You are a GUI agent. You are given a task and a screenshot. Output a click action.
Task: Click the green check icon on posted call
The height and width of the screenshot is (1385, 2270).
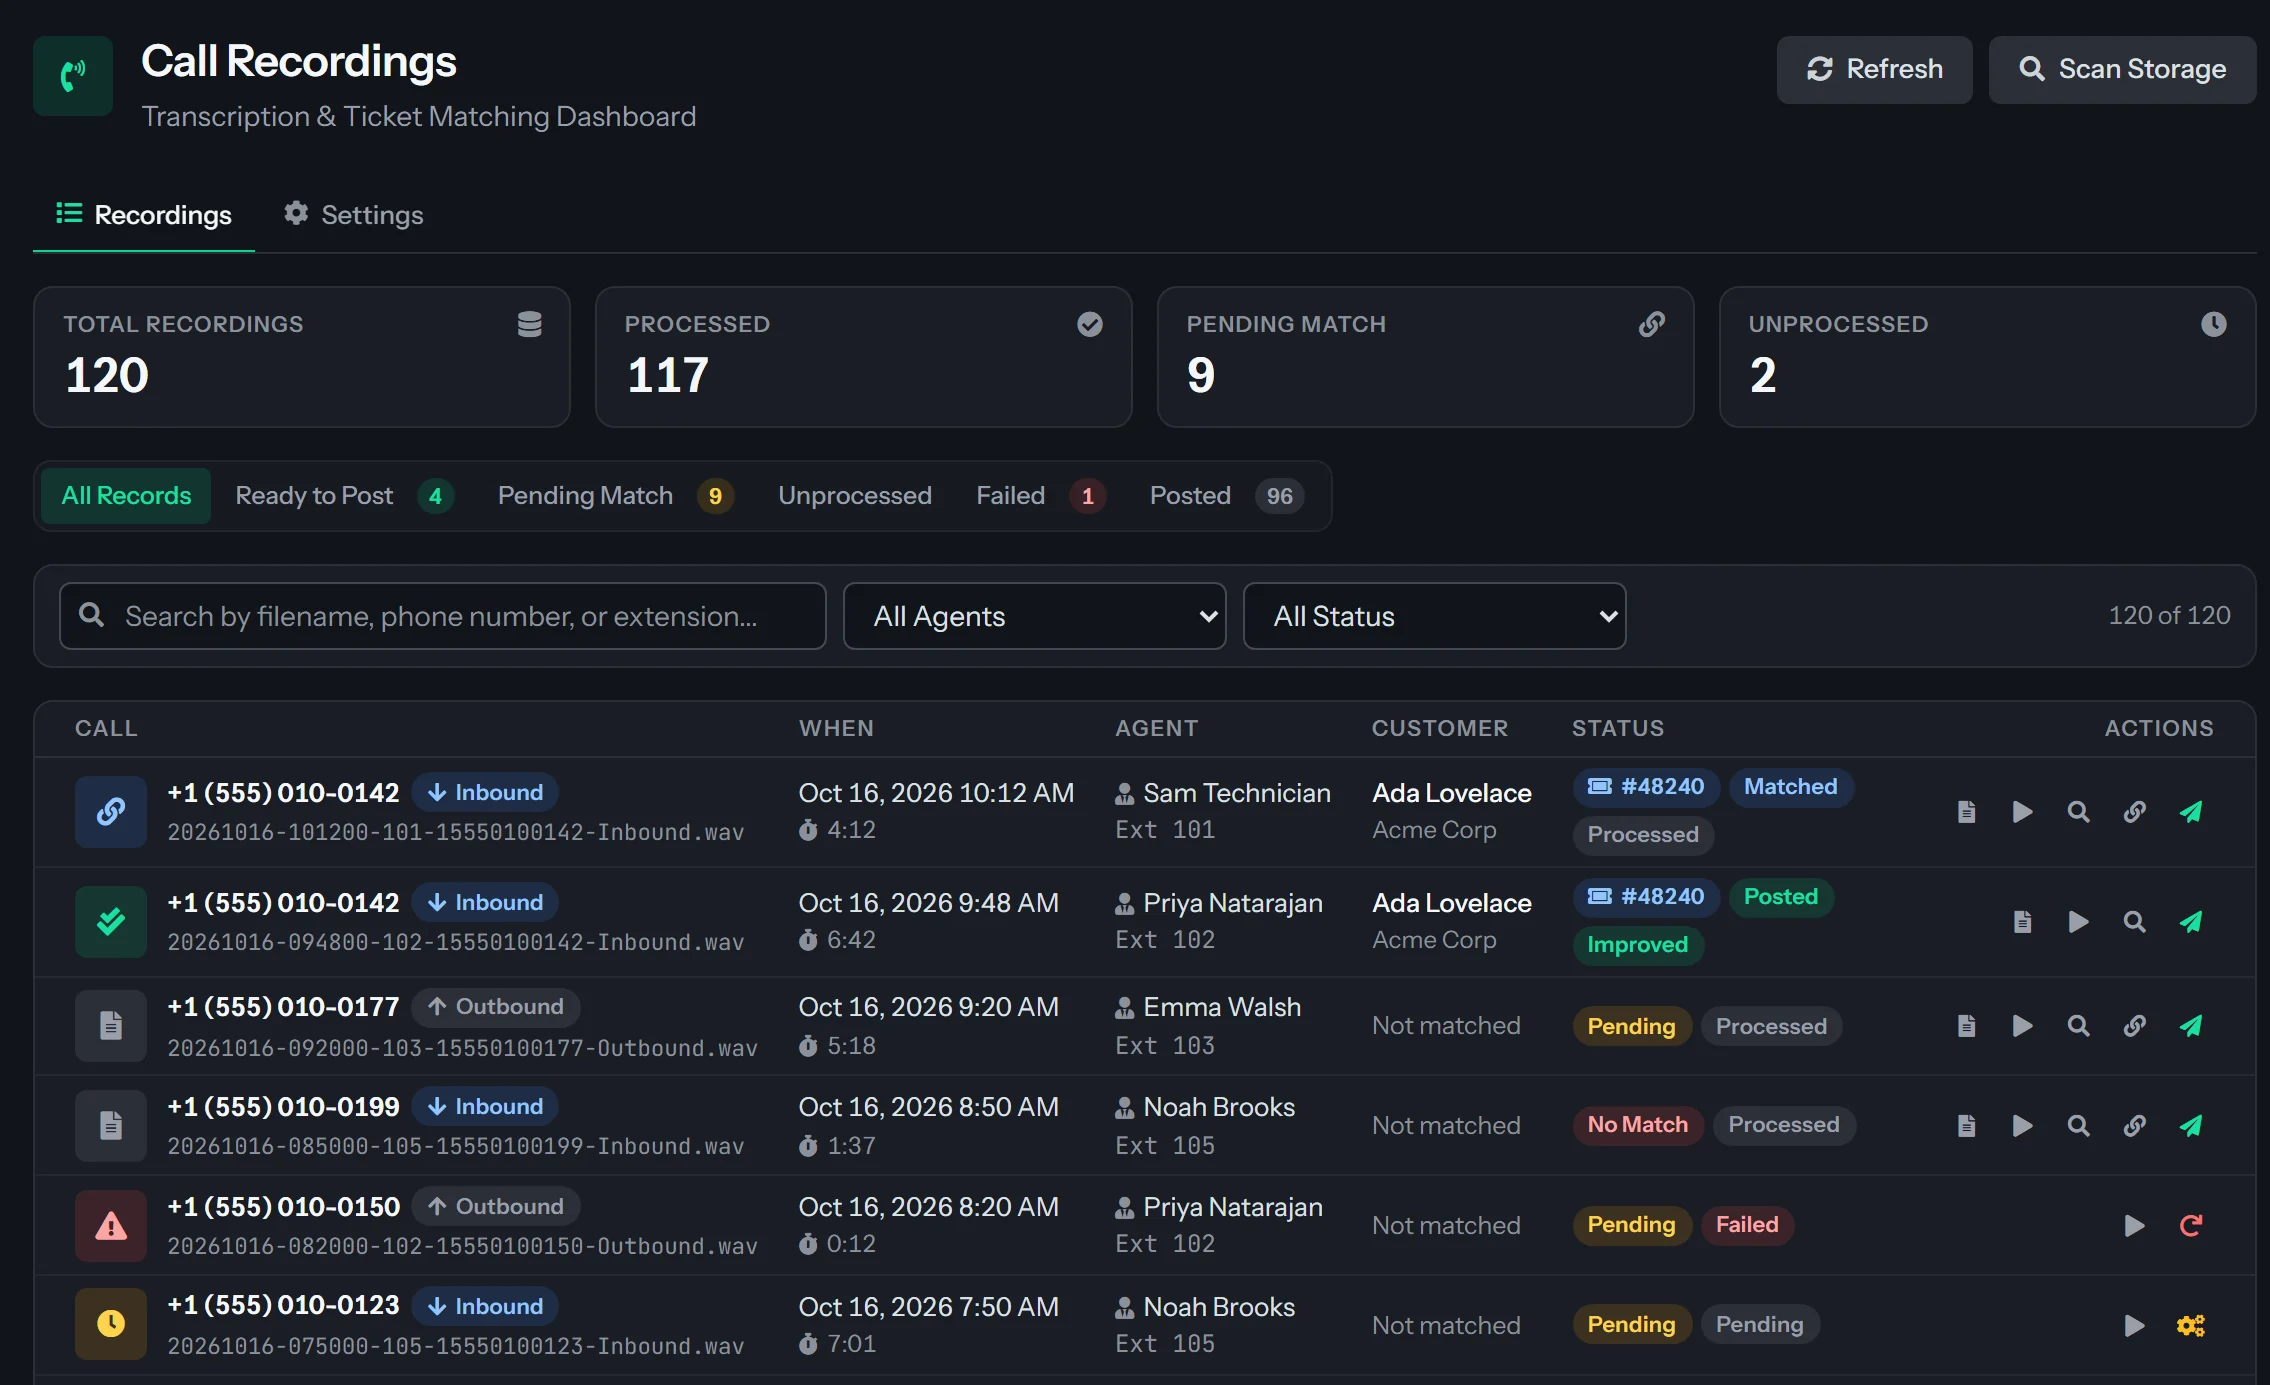111,922
